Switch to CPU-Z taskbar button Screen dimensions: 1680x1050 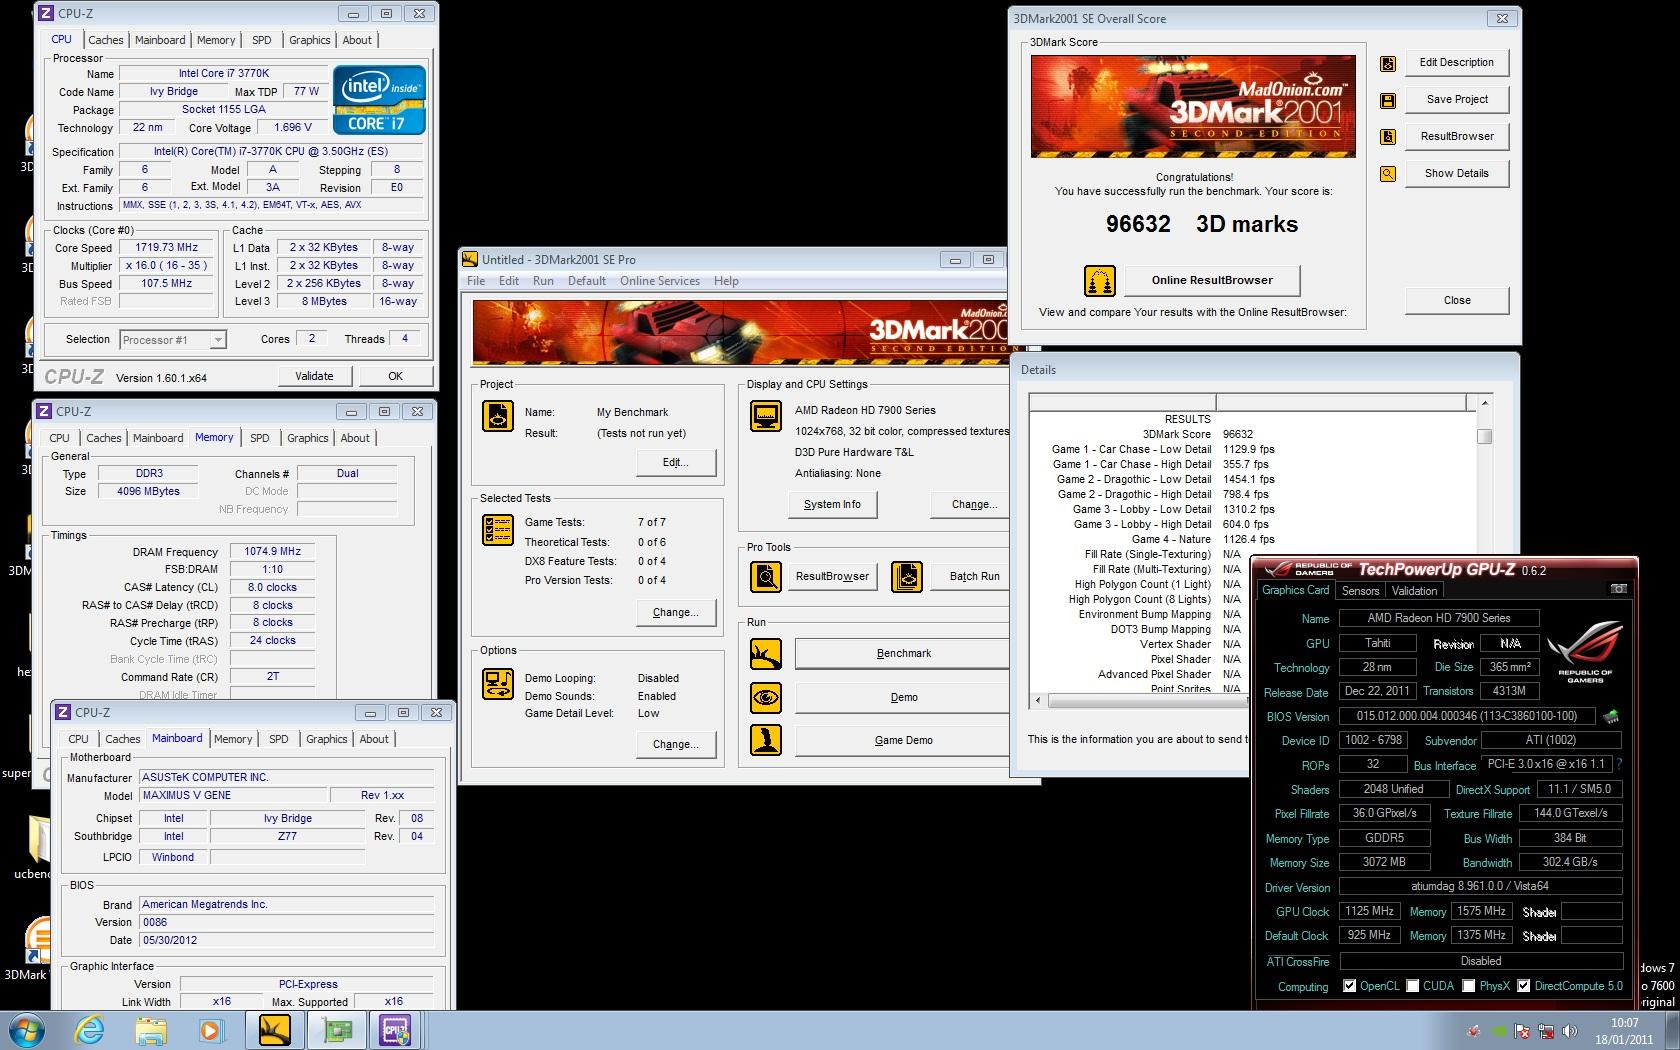pyautogui.click(x=396, y=1030)
